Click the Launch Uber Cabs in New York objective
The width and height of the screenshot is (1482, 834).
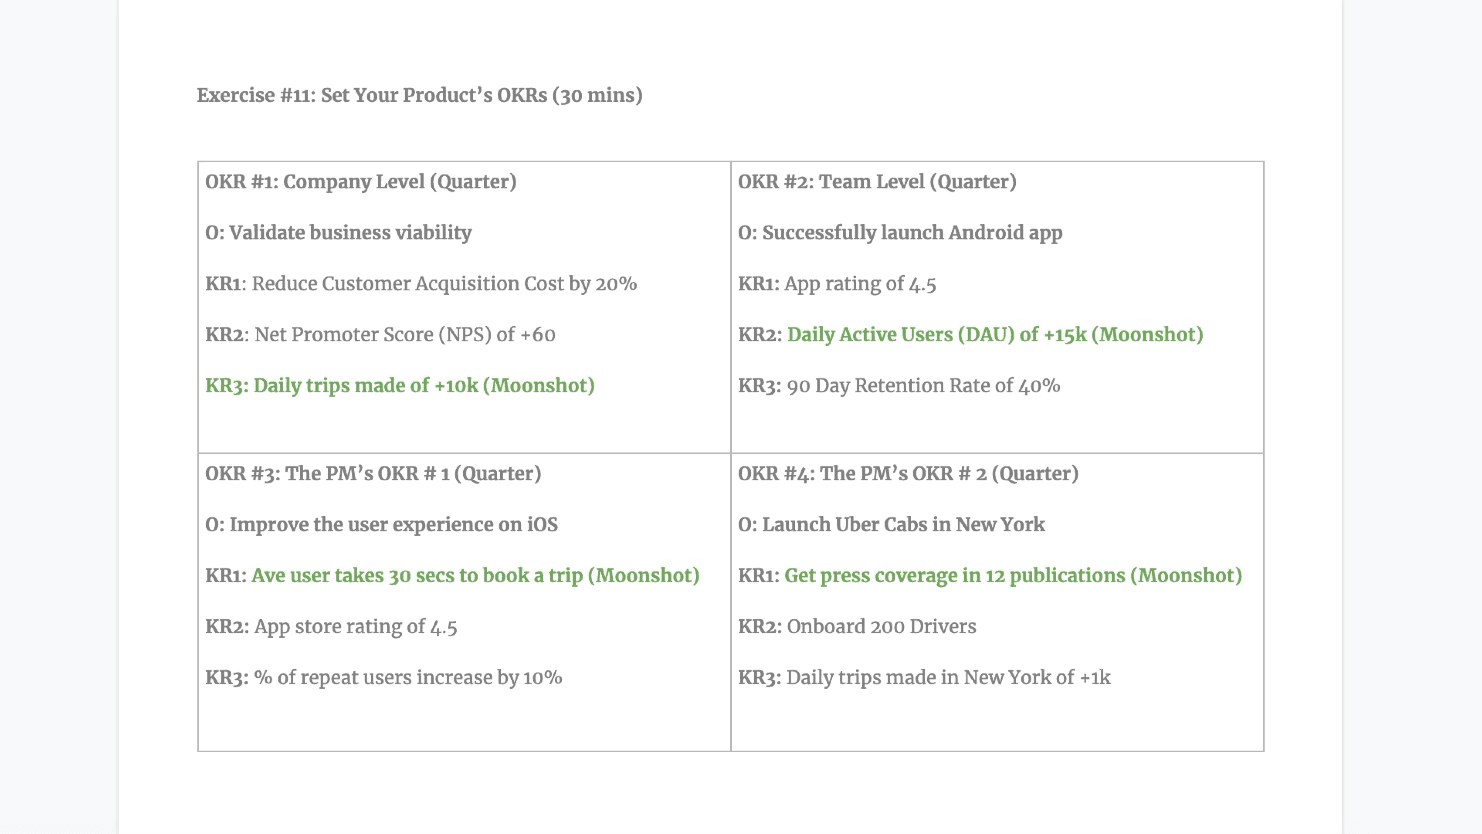891,525
